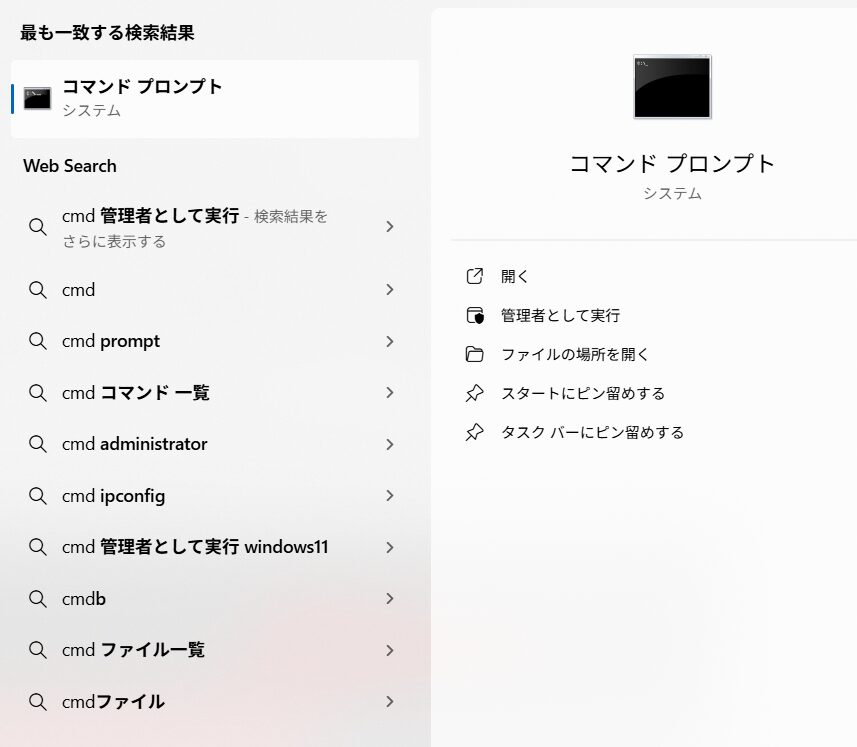Click the pin icon for スタートにピン留めする

click(x=474, y=393)
